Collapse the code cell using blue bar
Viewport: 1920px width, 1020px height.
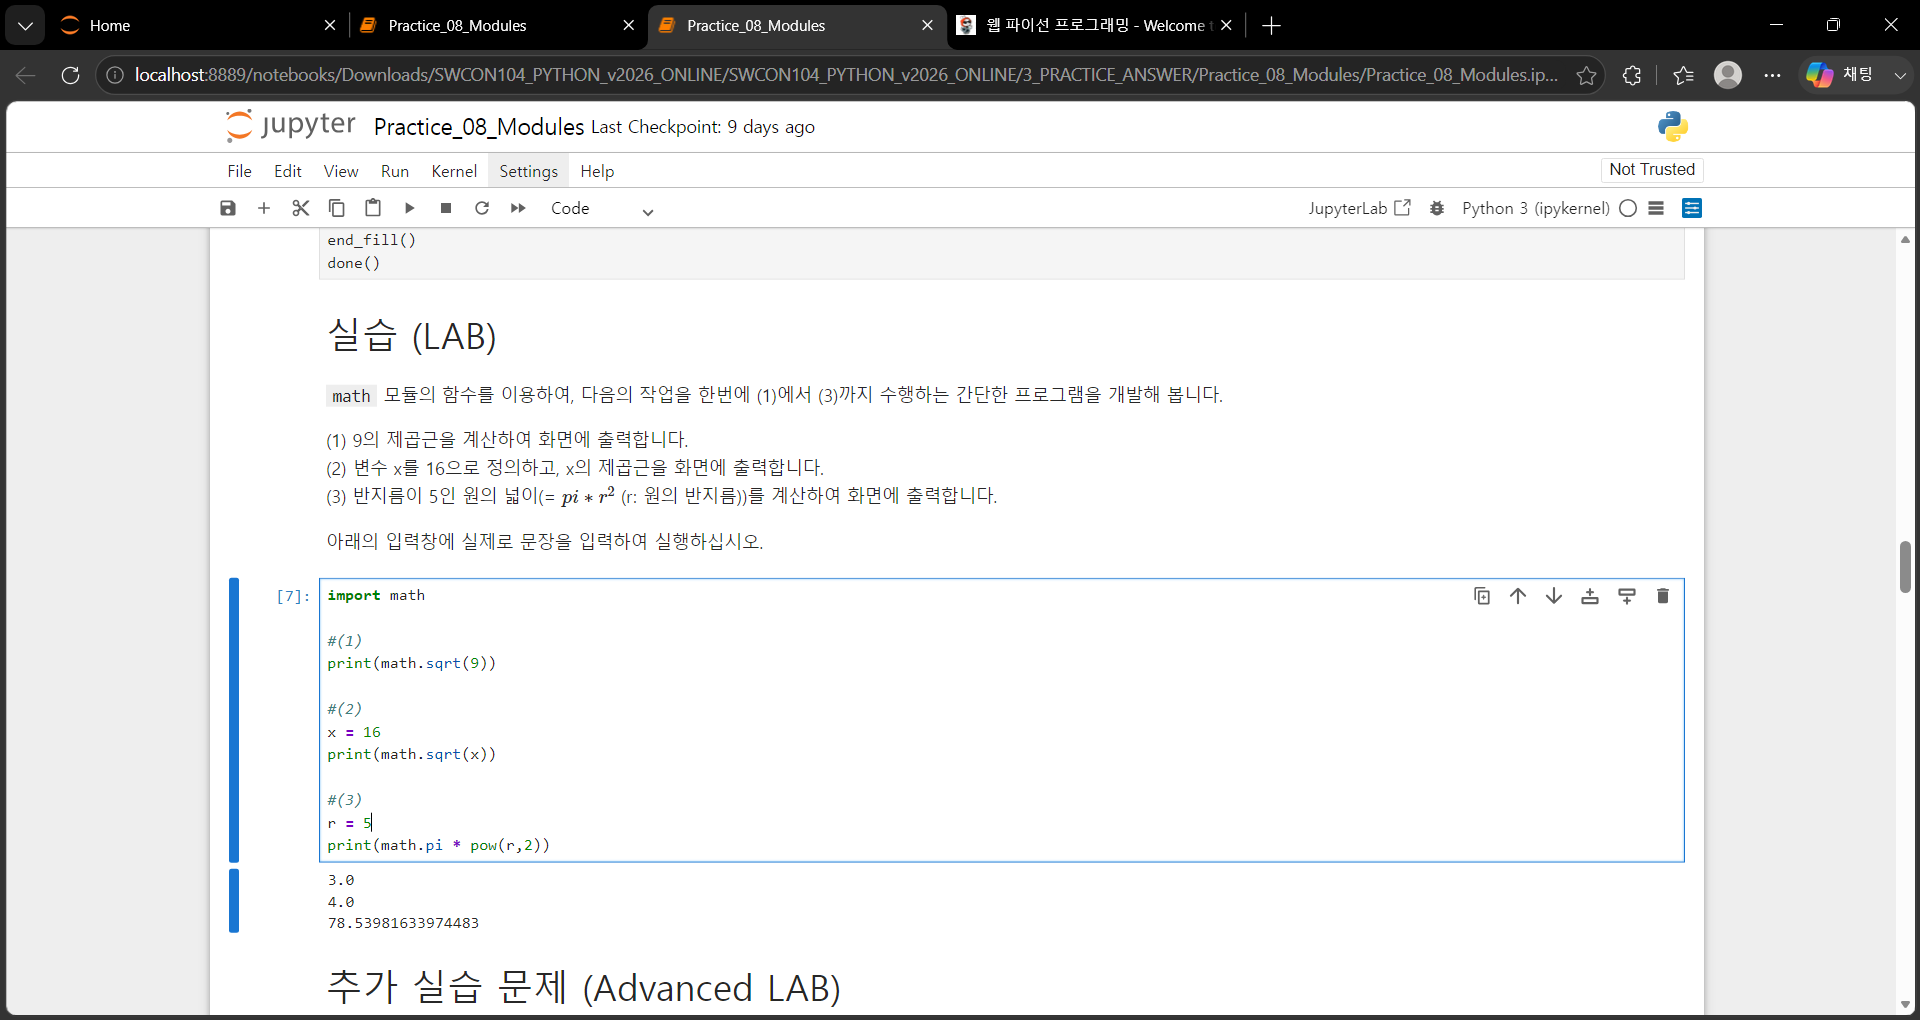click(x=234, y=720)
